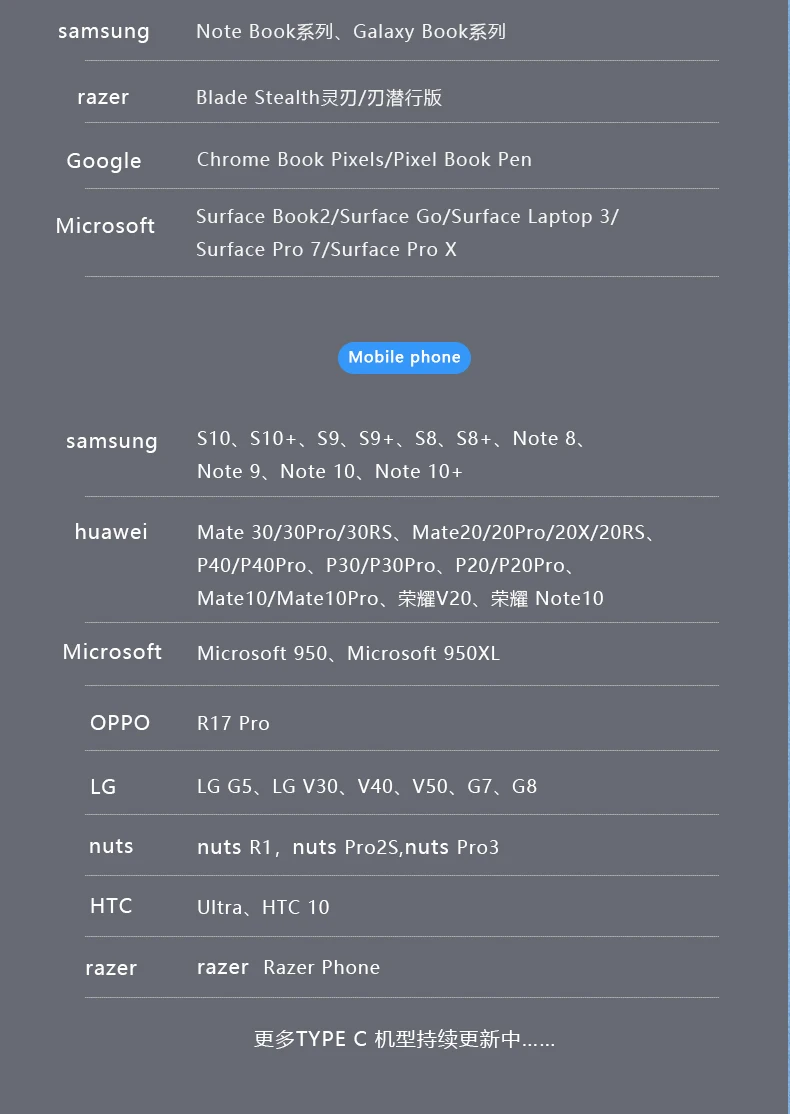This screenshot has height=1114, width=790.
Task: Click the text nuts R1，nuts Pro2S,nuts Pro3
Action: click(348, 848)
